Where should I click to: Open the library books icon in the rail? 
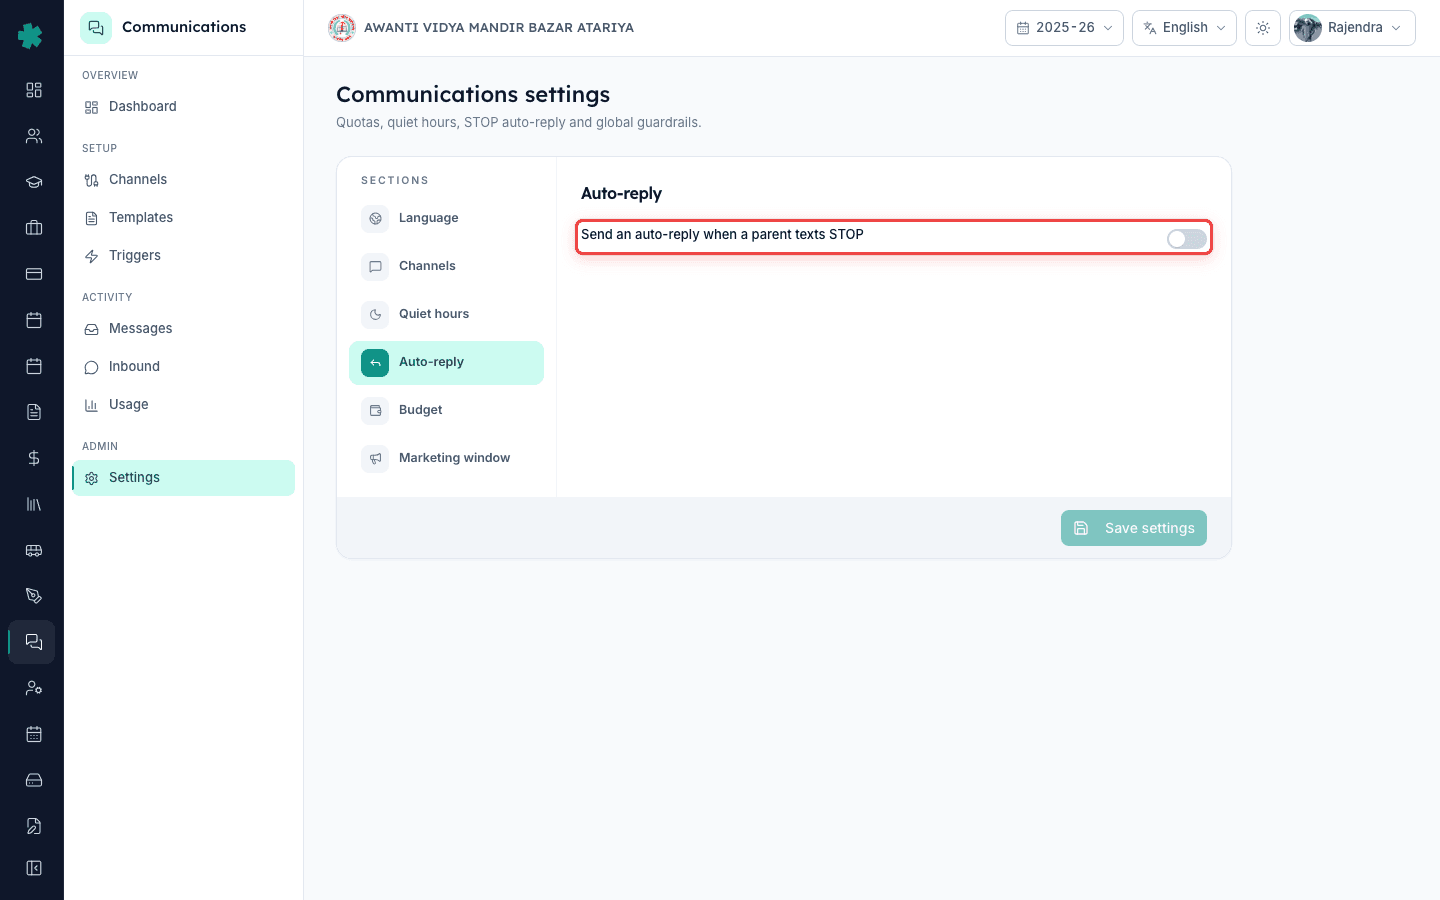point(34,504)
